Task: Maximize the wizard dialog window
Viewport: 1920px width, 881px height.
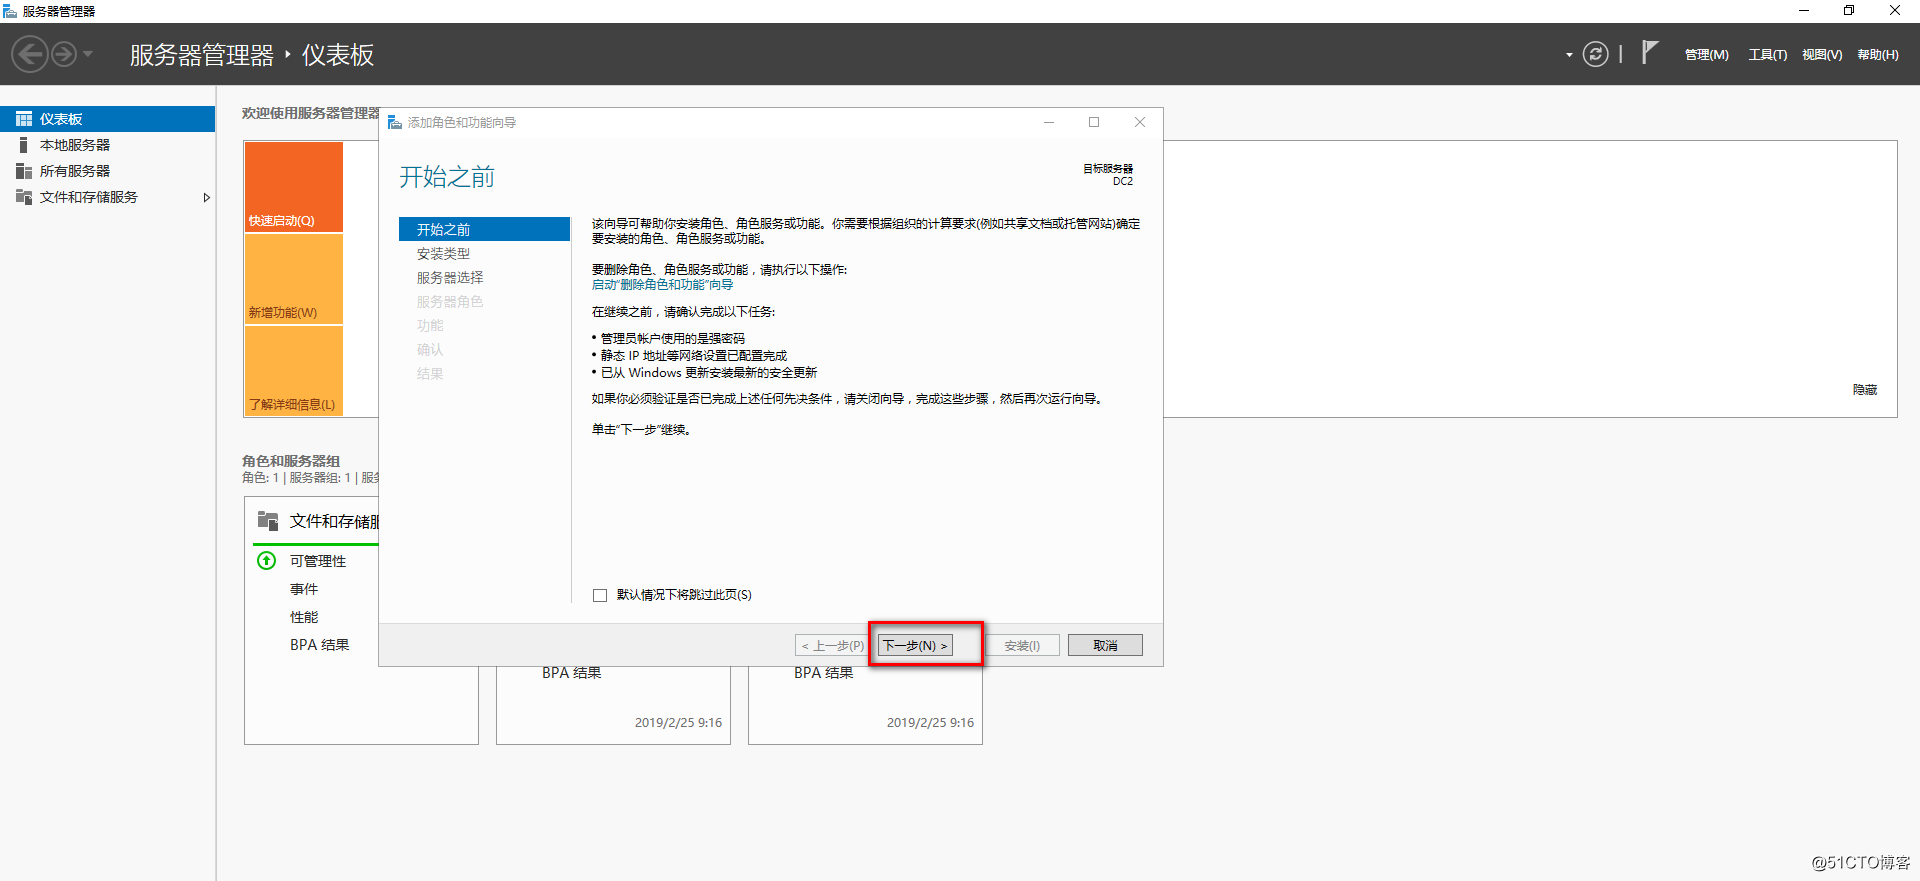Action: coord(1094,122)
